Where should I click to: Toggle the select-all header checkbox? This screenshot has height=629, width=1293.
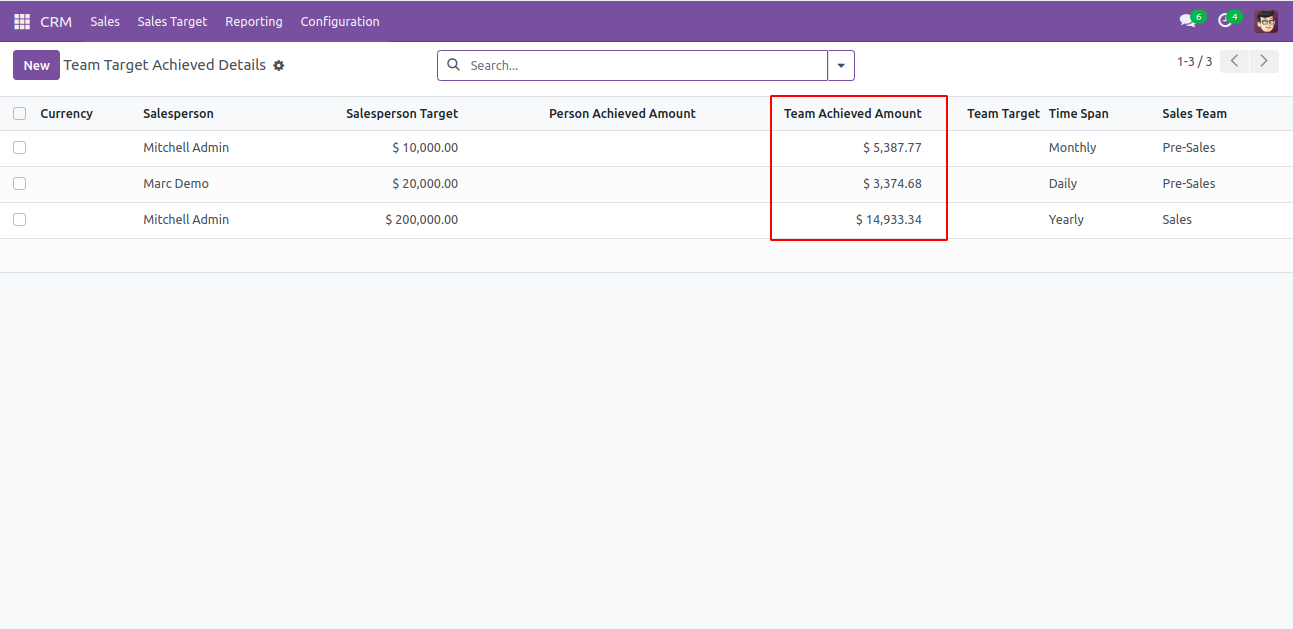(20, 114)
